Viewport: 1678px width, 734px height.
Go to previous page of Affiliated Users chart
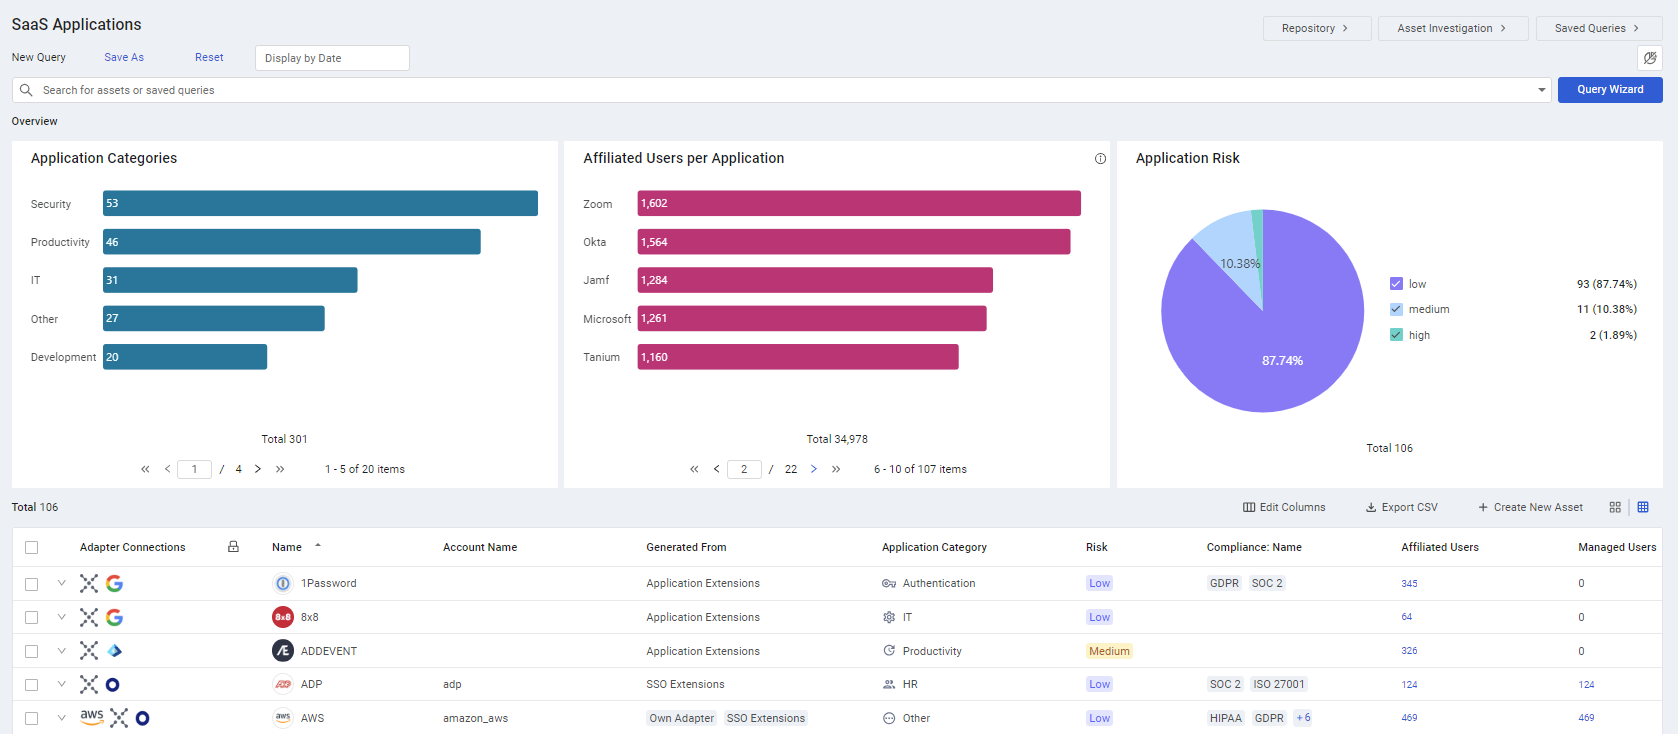[716, 469]
